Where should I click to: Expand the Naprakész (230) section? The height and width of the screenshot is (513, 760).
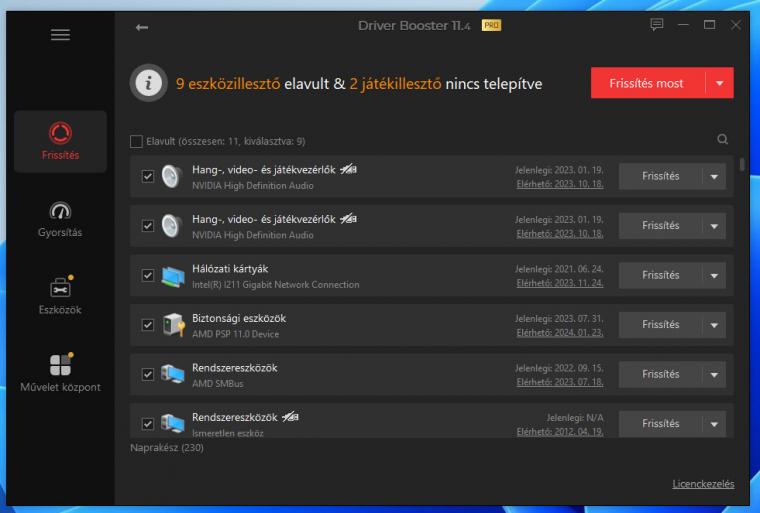pyautogui.click(x=167, y=448)
